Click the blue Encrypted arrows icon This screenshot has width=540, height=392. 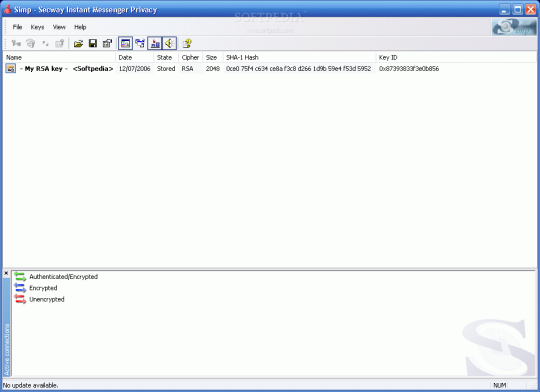pyautogui.click(x=20, y=288)
